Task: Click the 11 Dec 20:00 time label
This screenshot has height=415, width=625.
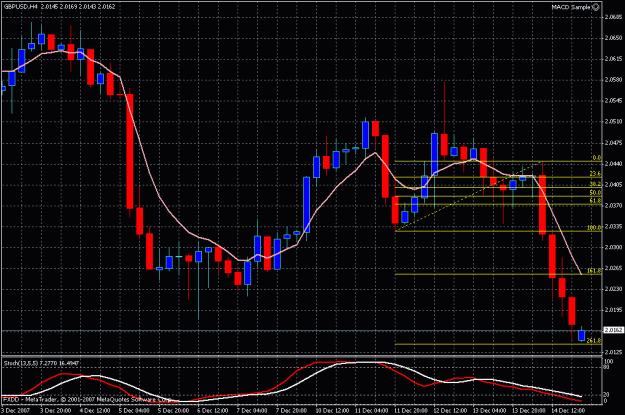Action: pos(411,410)
